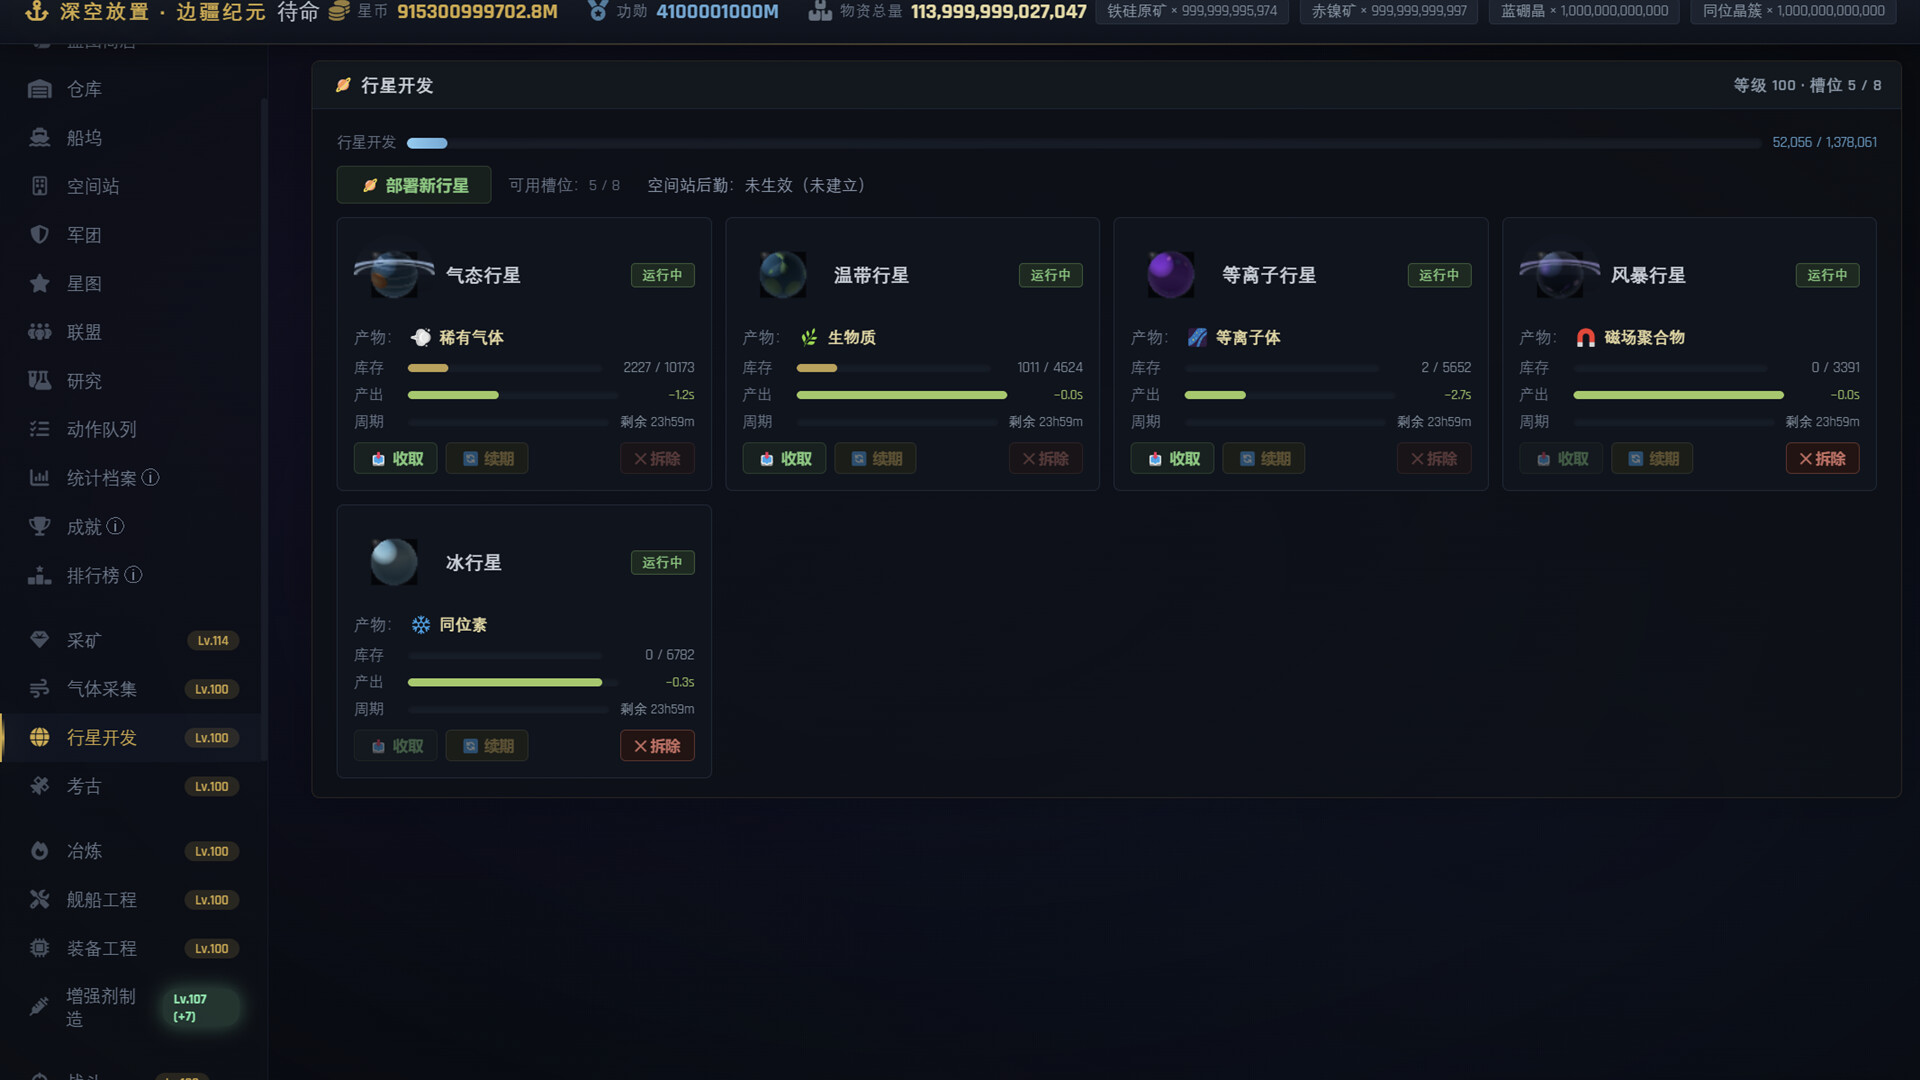Screen dimensions: 1920x1080
Task: Click 续期 on the 风暴行星 card
Action: click(1652, 459)
